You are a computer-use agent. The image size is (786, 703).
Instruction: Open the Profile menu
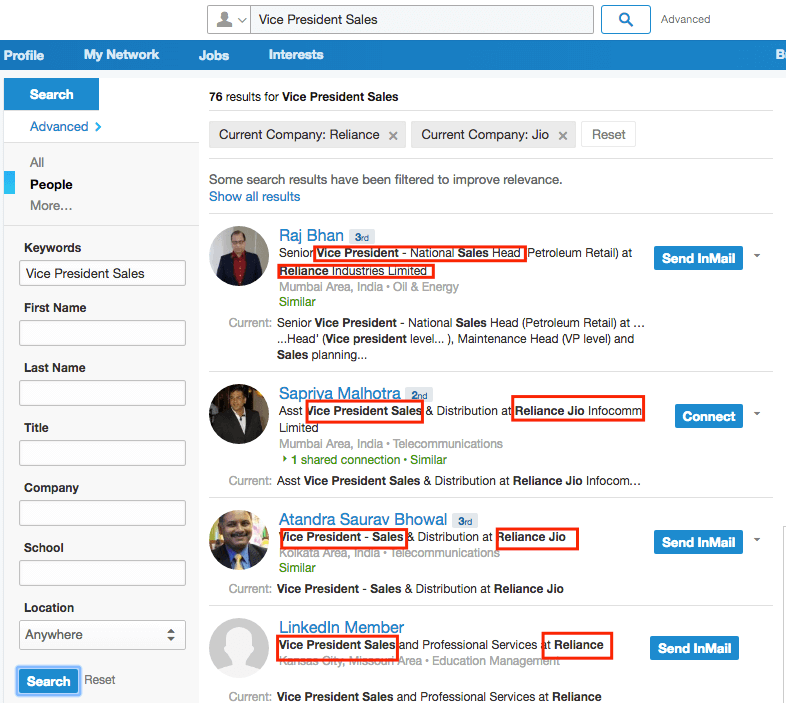tap(24, 55)
